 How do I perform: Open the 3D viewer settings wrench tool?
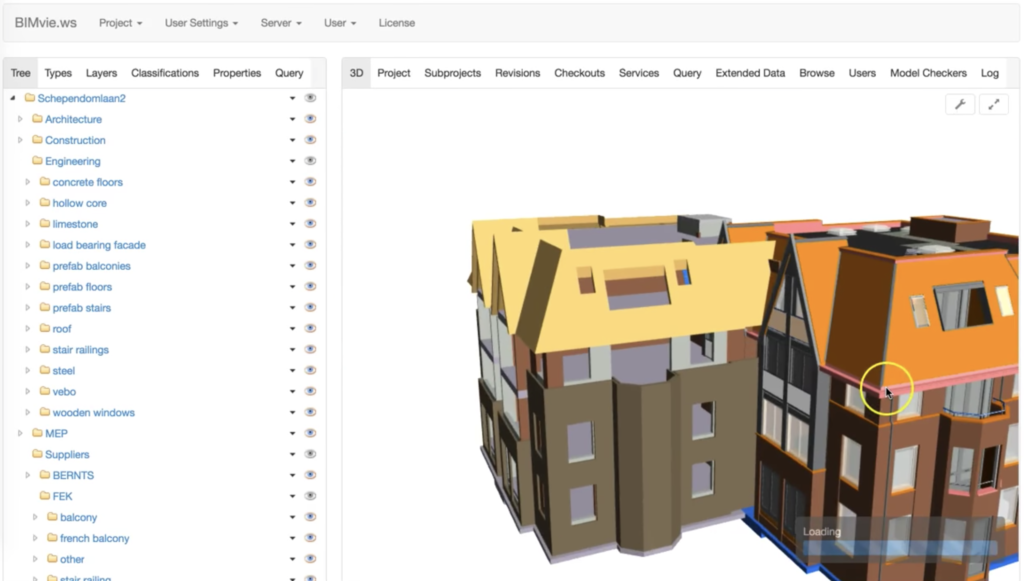959,103
